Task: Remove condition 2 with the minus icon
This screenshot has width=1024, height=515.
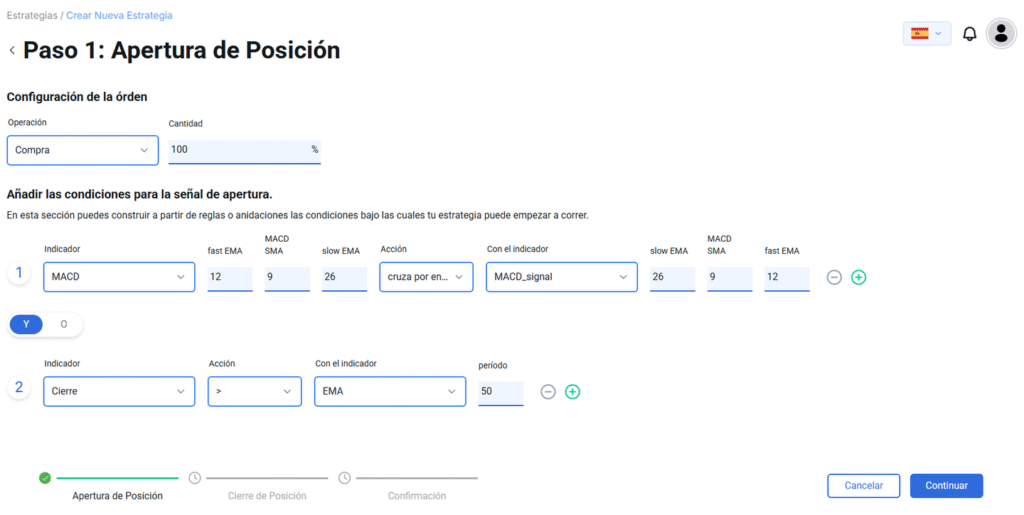Action: pos(548,392)
